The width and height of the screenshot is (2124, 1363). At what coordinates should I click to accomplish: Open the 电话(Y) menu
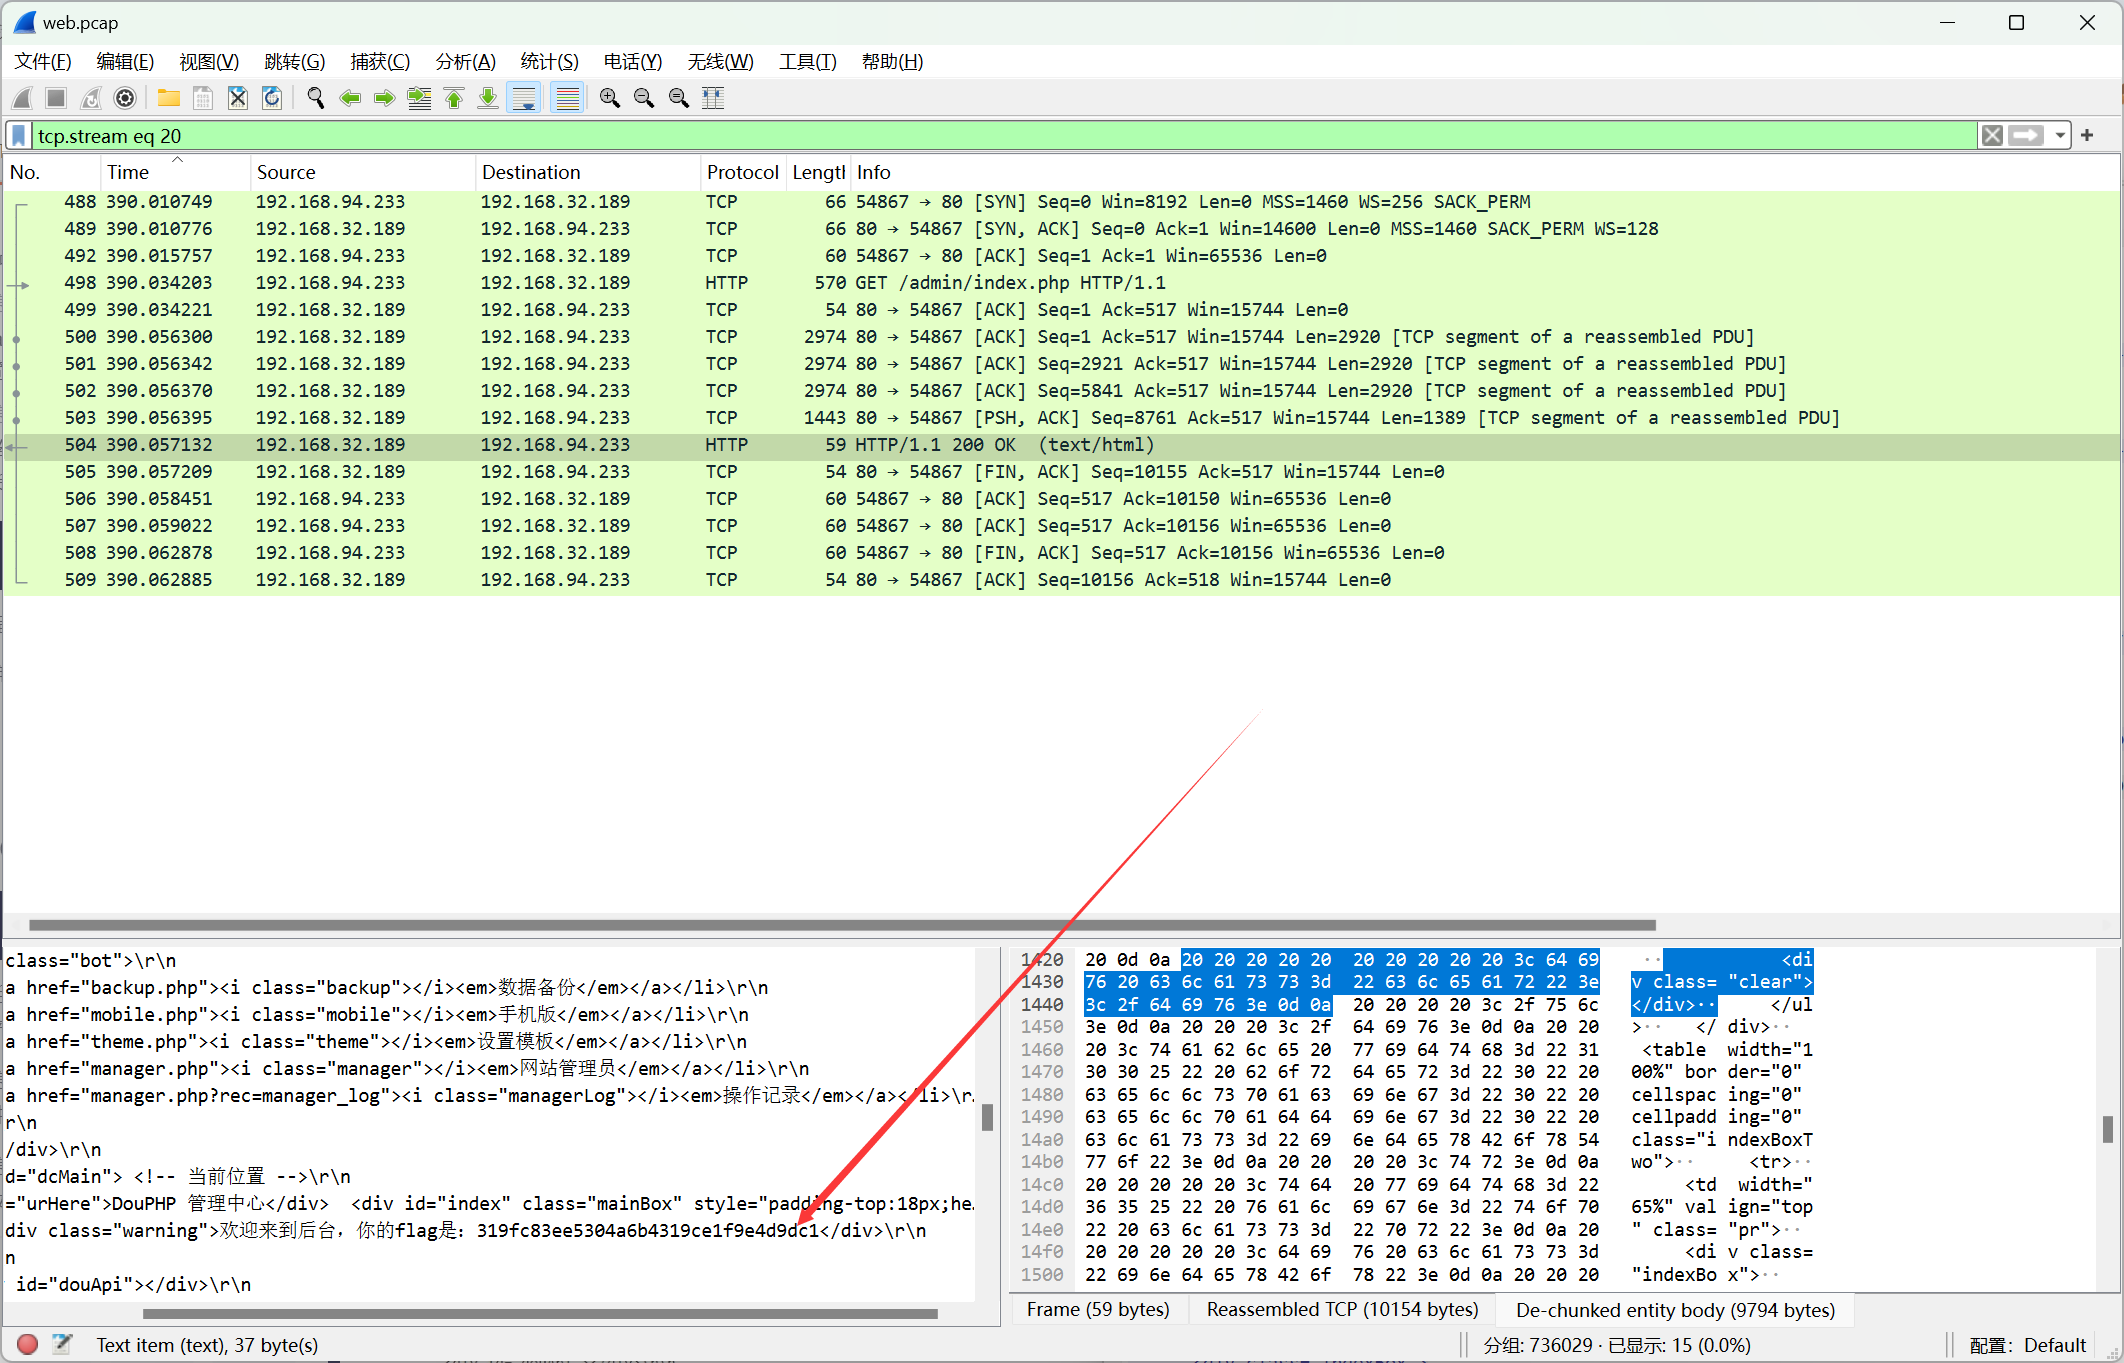pos(633,62)
